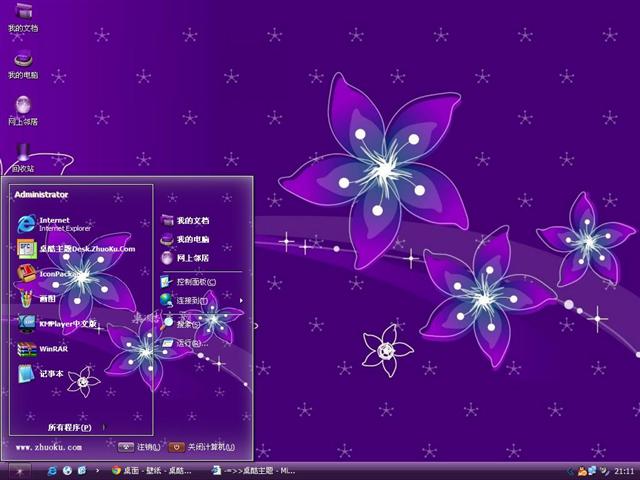Screen dimensions: 640x480
Task: Click the tray icon beside the clock
Action: pyautogui.click(x=604, y=471)
